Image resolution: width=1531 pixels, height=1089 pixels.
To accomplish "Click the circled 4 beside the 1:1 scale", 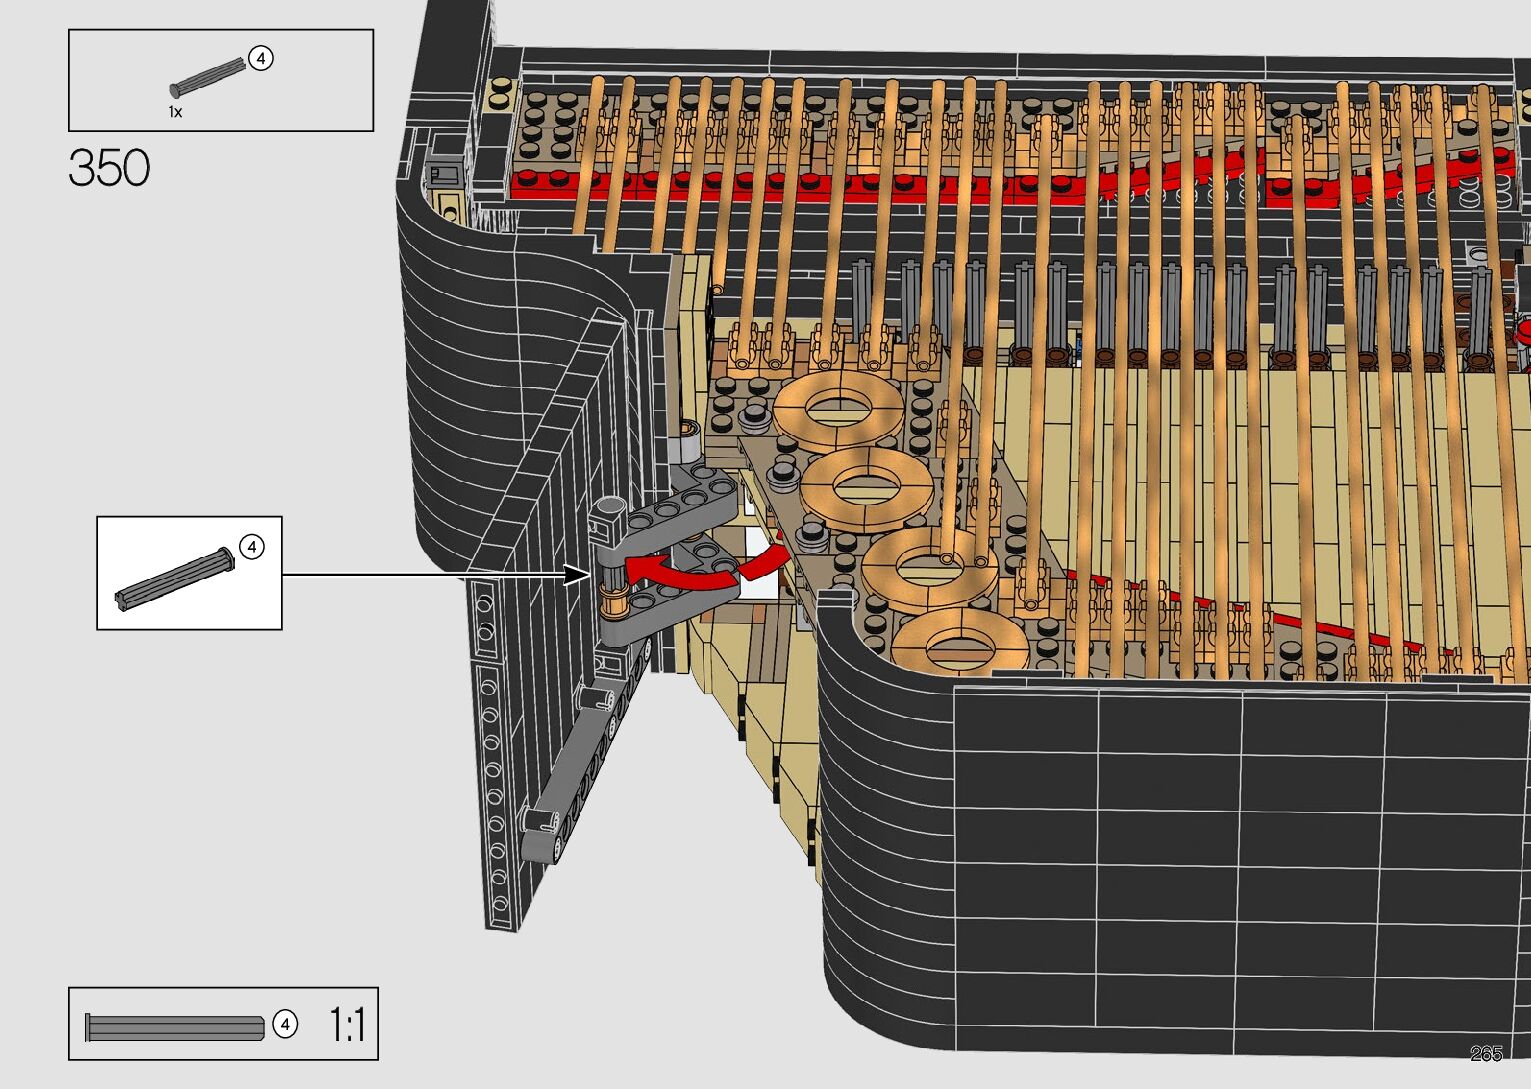I will [285, 1025].
